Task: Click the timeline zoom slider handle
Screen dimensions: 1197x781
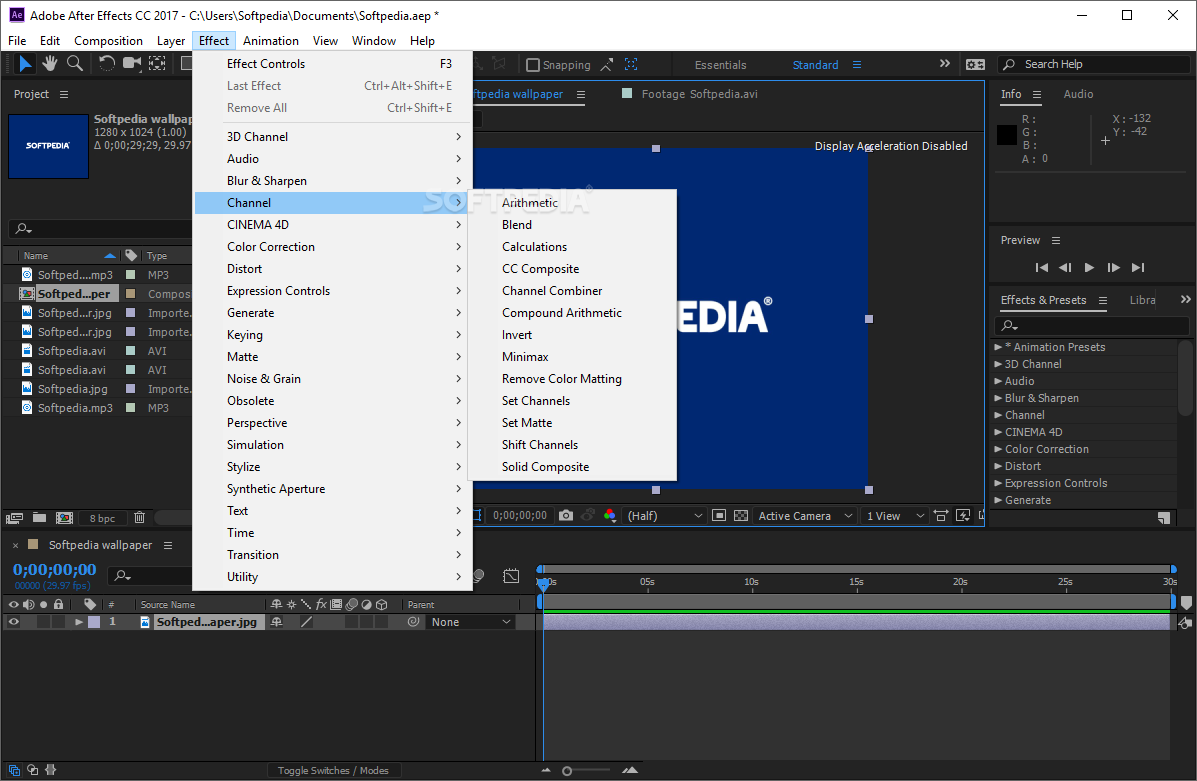Action: 567,771
